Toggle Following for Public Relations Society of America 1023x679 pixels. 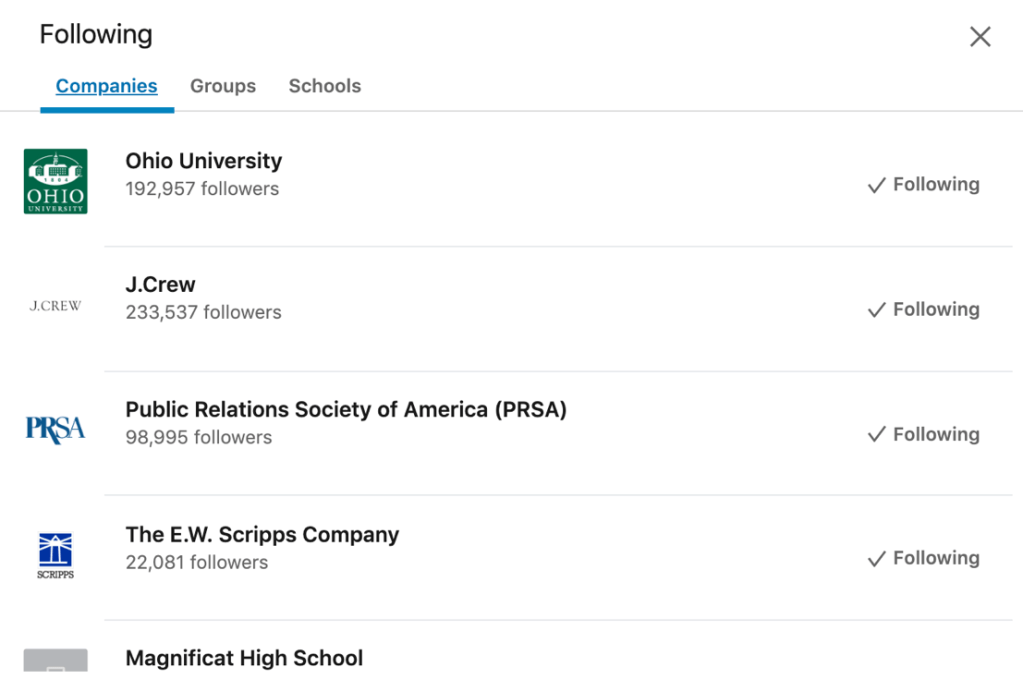point(923,435)
